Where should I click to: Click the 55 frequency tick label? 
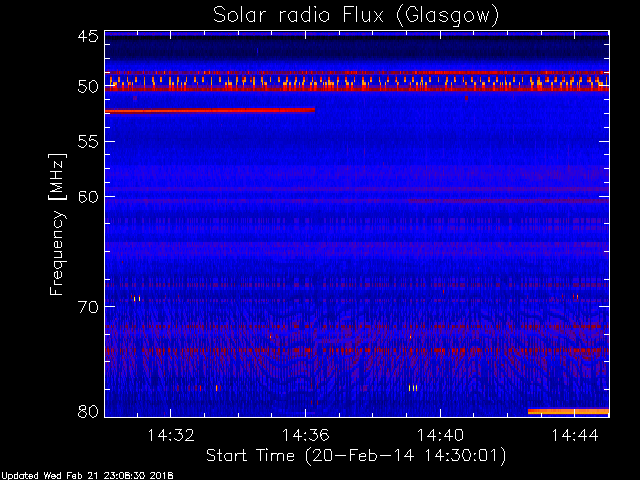tap(88, 142)
